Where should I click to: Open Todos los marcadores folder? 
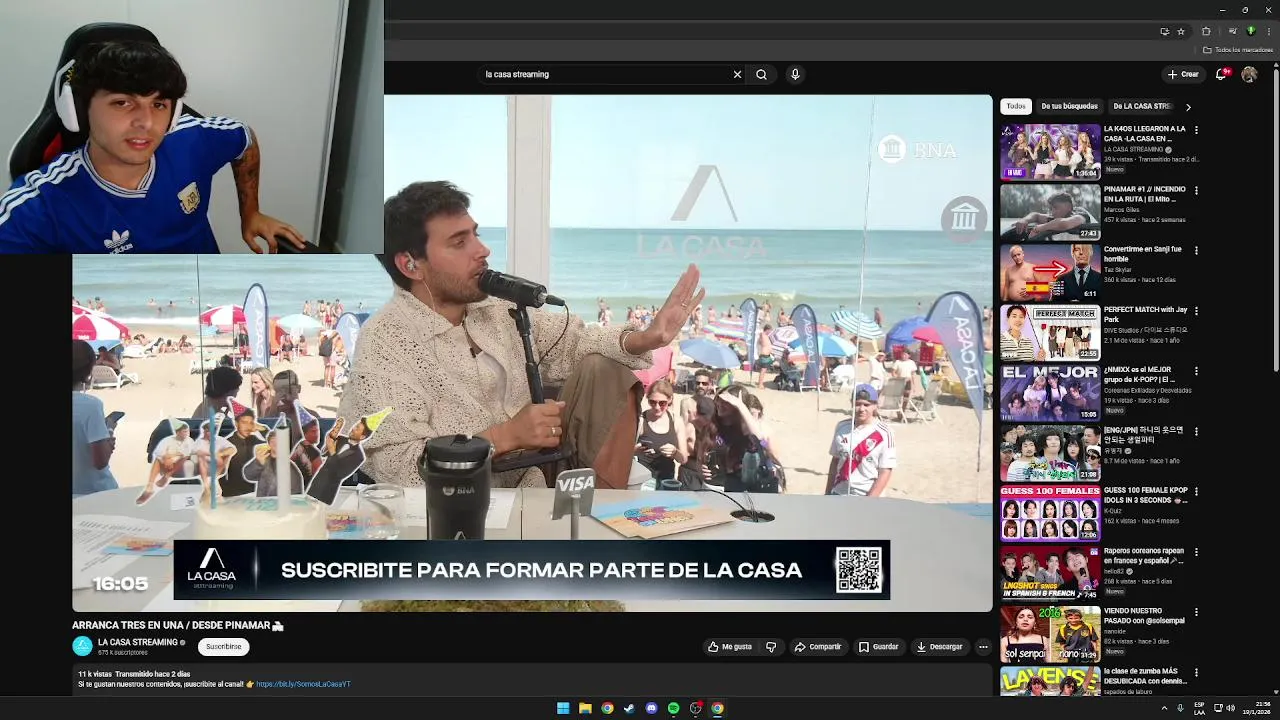pos(1238,49)
